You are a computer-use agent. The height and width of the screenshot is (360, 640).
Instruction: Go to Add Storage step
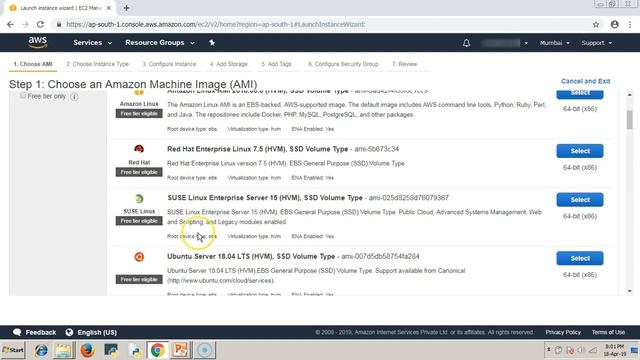(229, 64)
